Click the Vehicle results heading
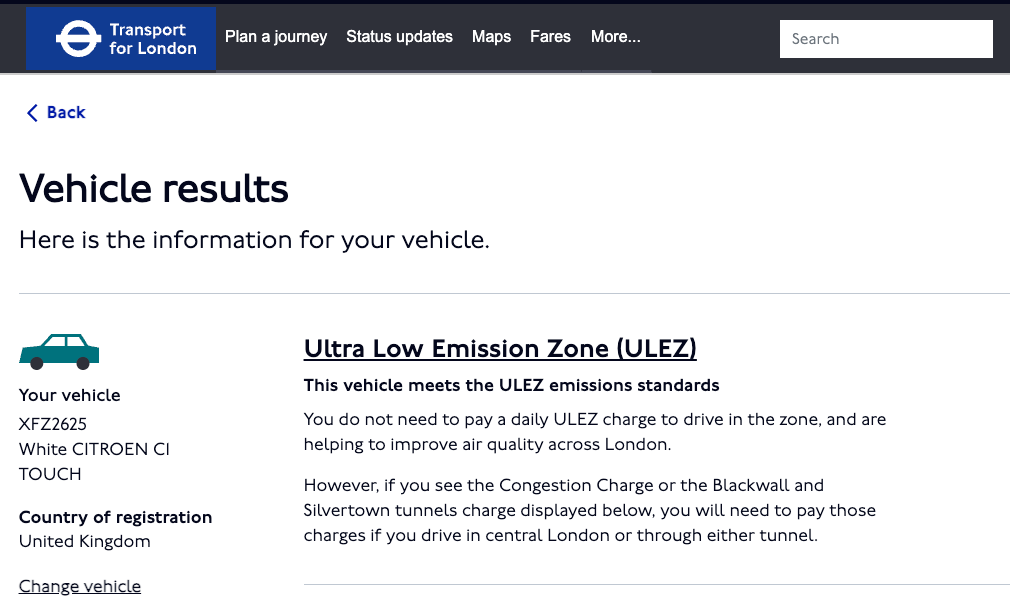The height and width of the screenshot is (608, 1010). (154, 189)
